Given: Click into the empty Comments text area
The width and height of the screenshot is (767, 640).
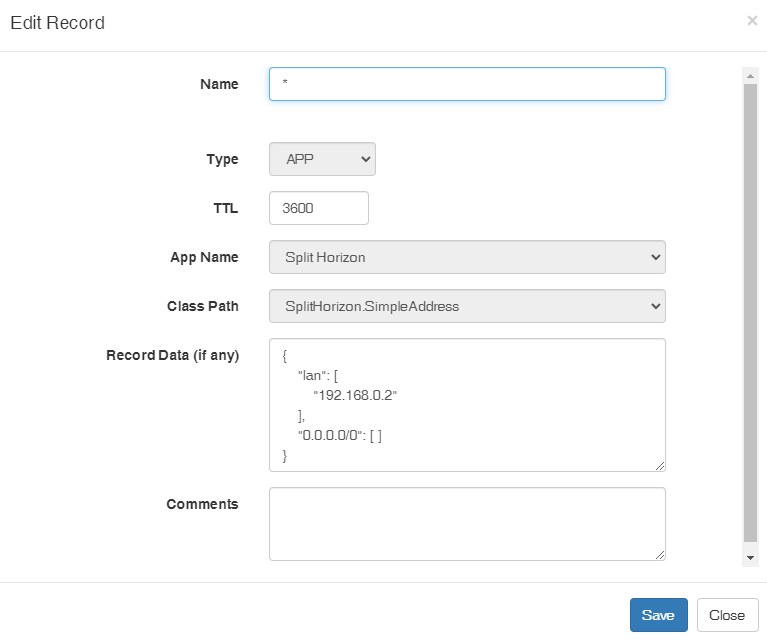Looking at the screenshot, I should click(467, 524).
